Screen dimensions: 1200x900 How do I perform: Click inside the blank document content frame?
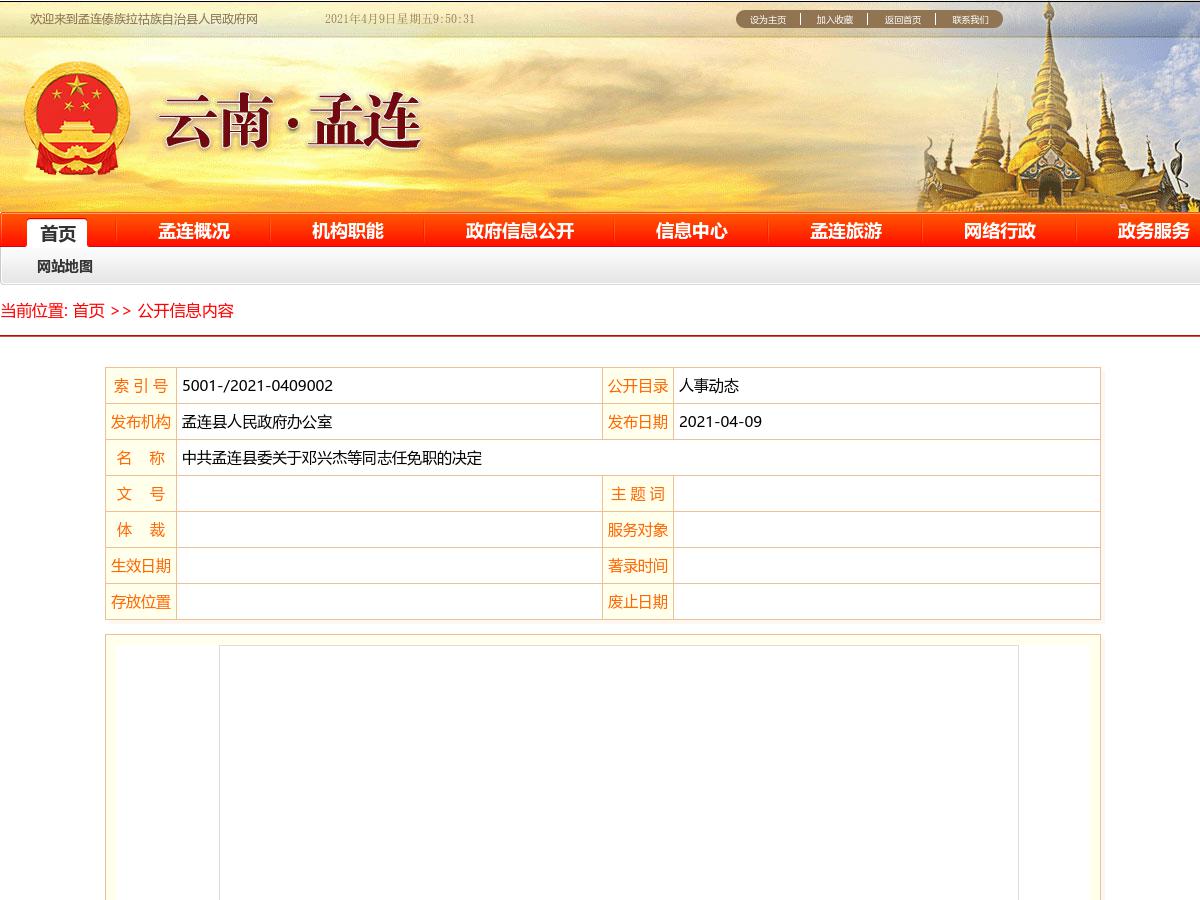619,772
